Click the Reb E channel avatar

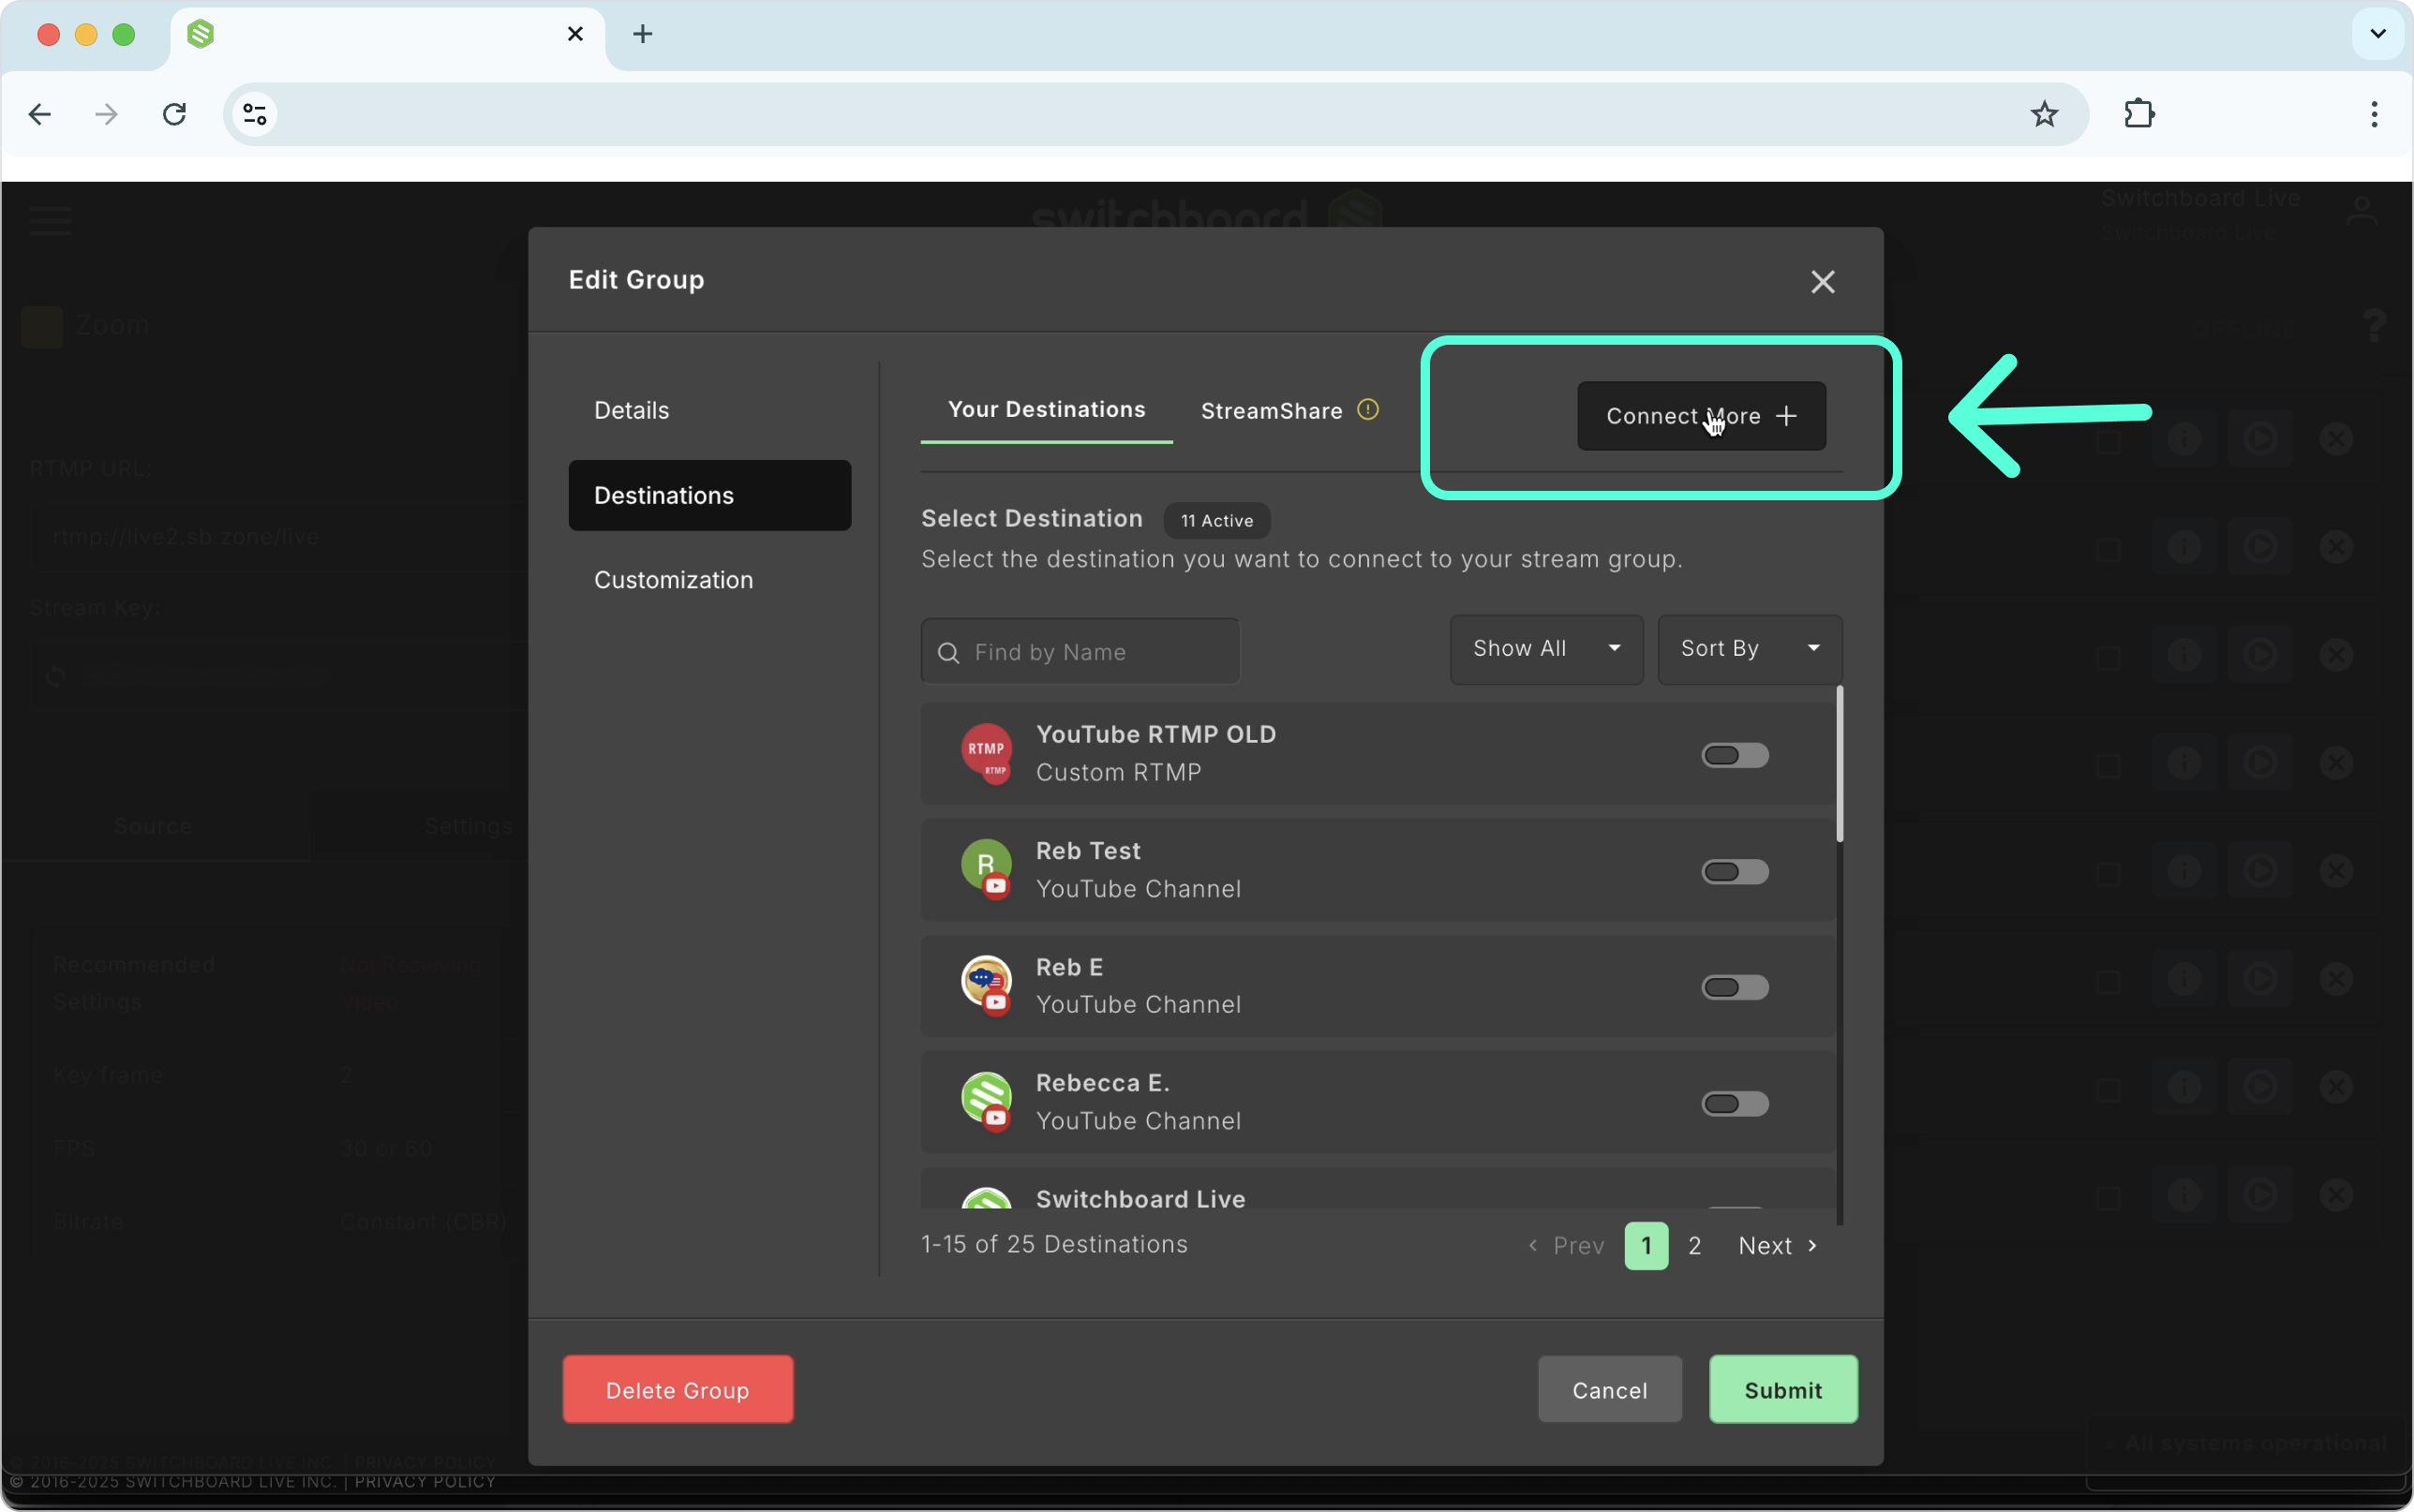pos(986,985)
